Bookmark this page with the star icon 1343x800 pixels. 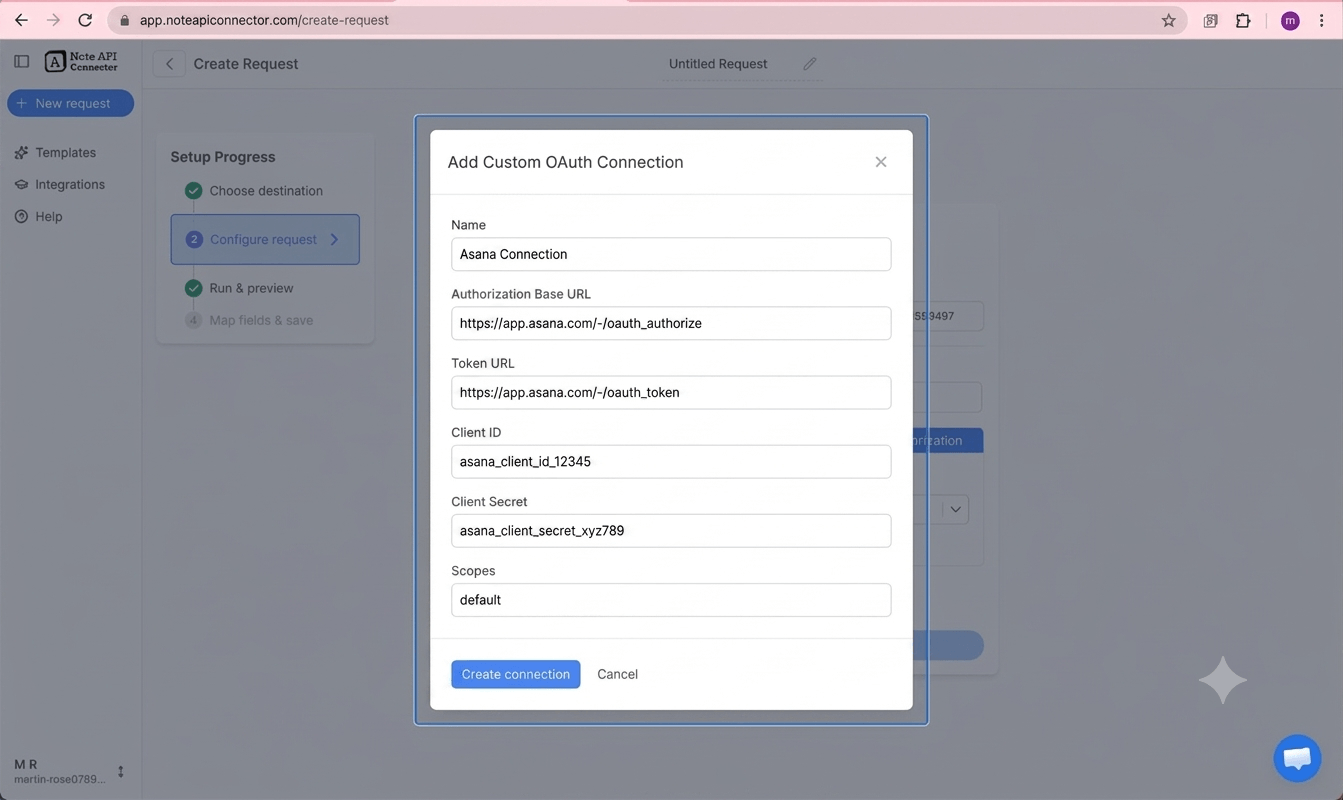[1168, 20]
